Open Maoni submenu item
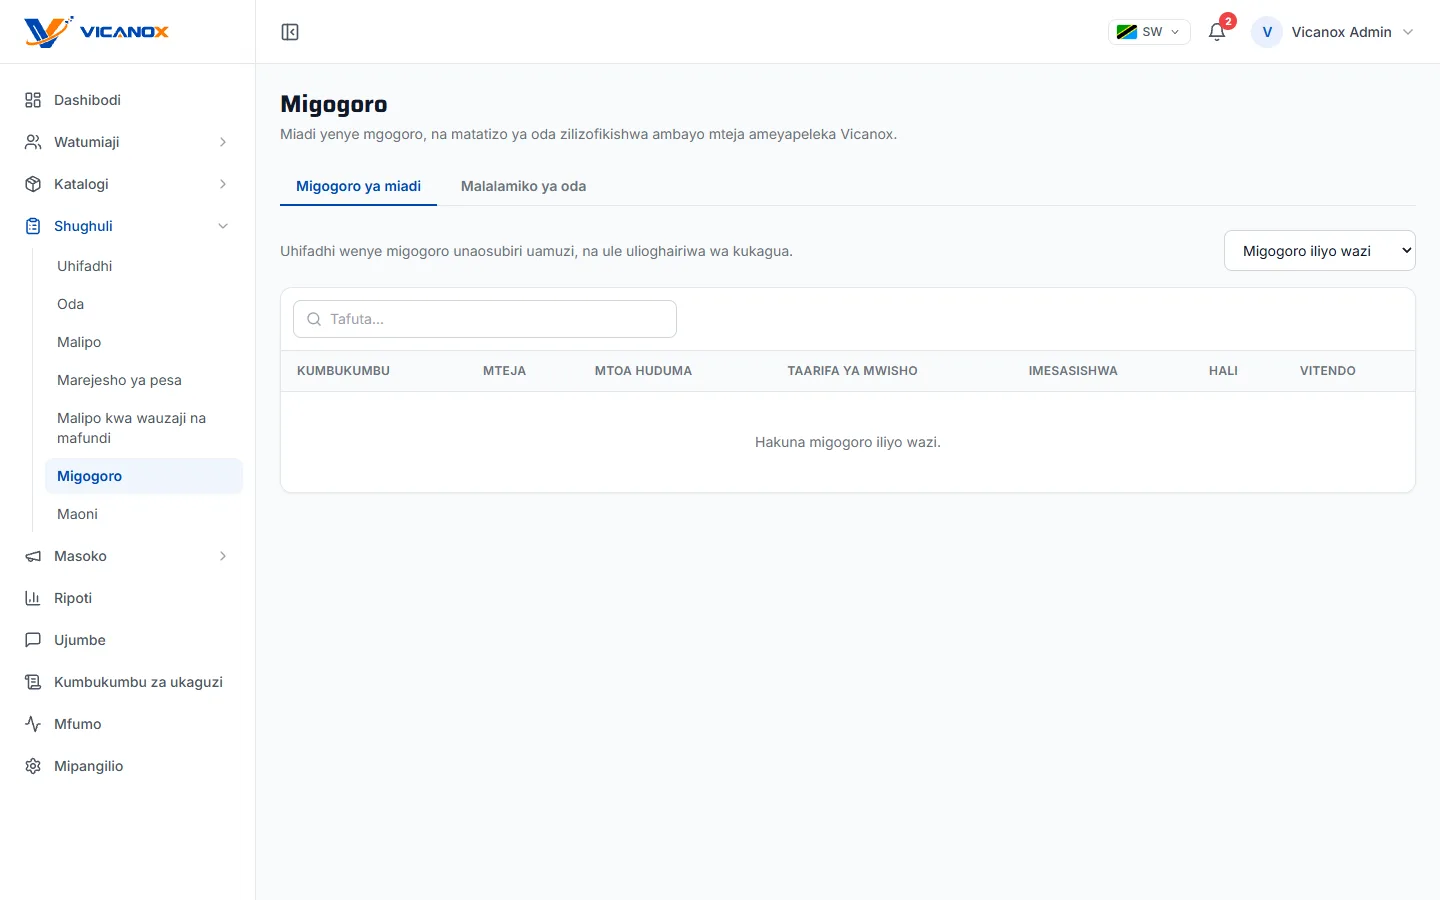Screen dimensions: 1440x900 click(144, 514)
